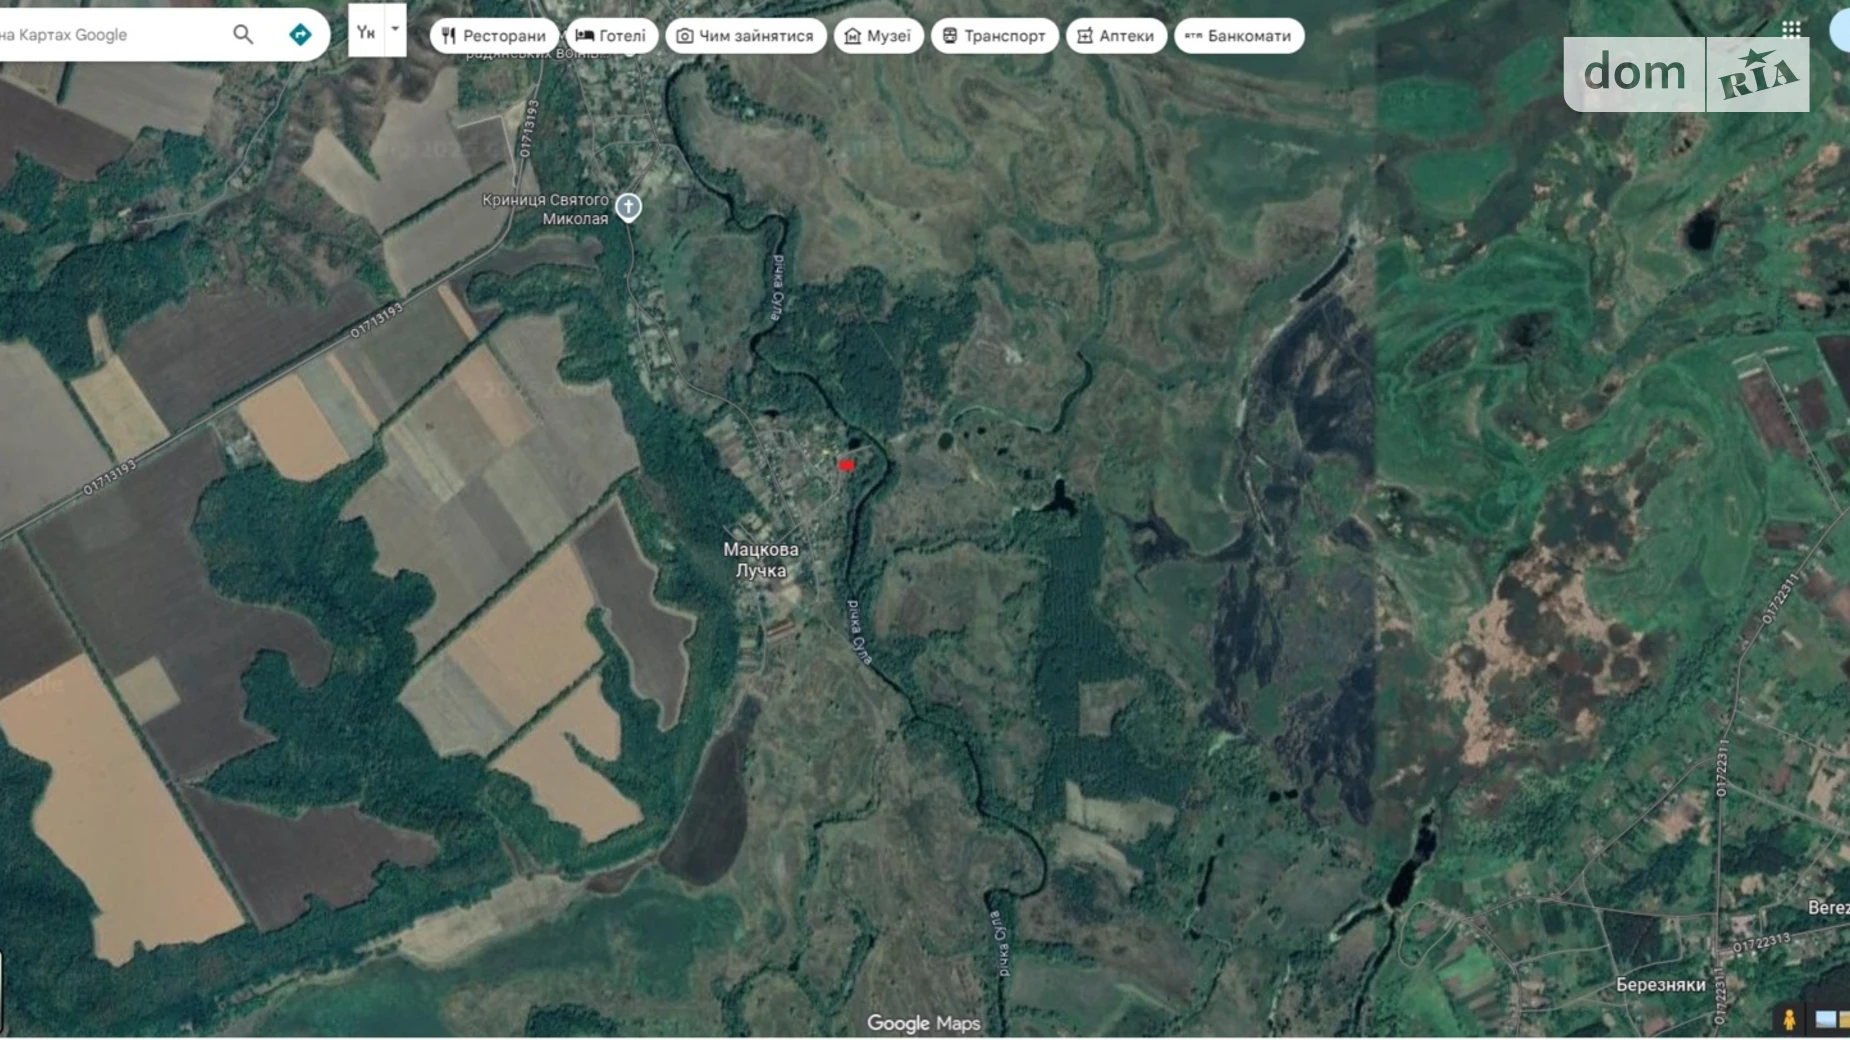Expand the language input dropdown arrow
The image size is (1850, 1040).
tap(395, 29)
